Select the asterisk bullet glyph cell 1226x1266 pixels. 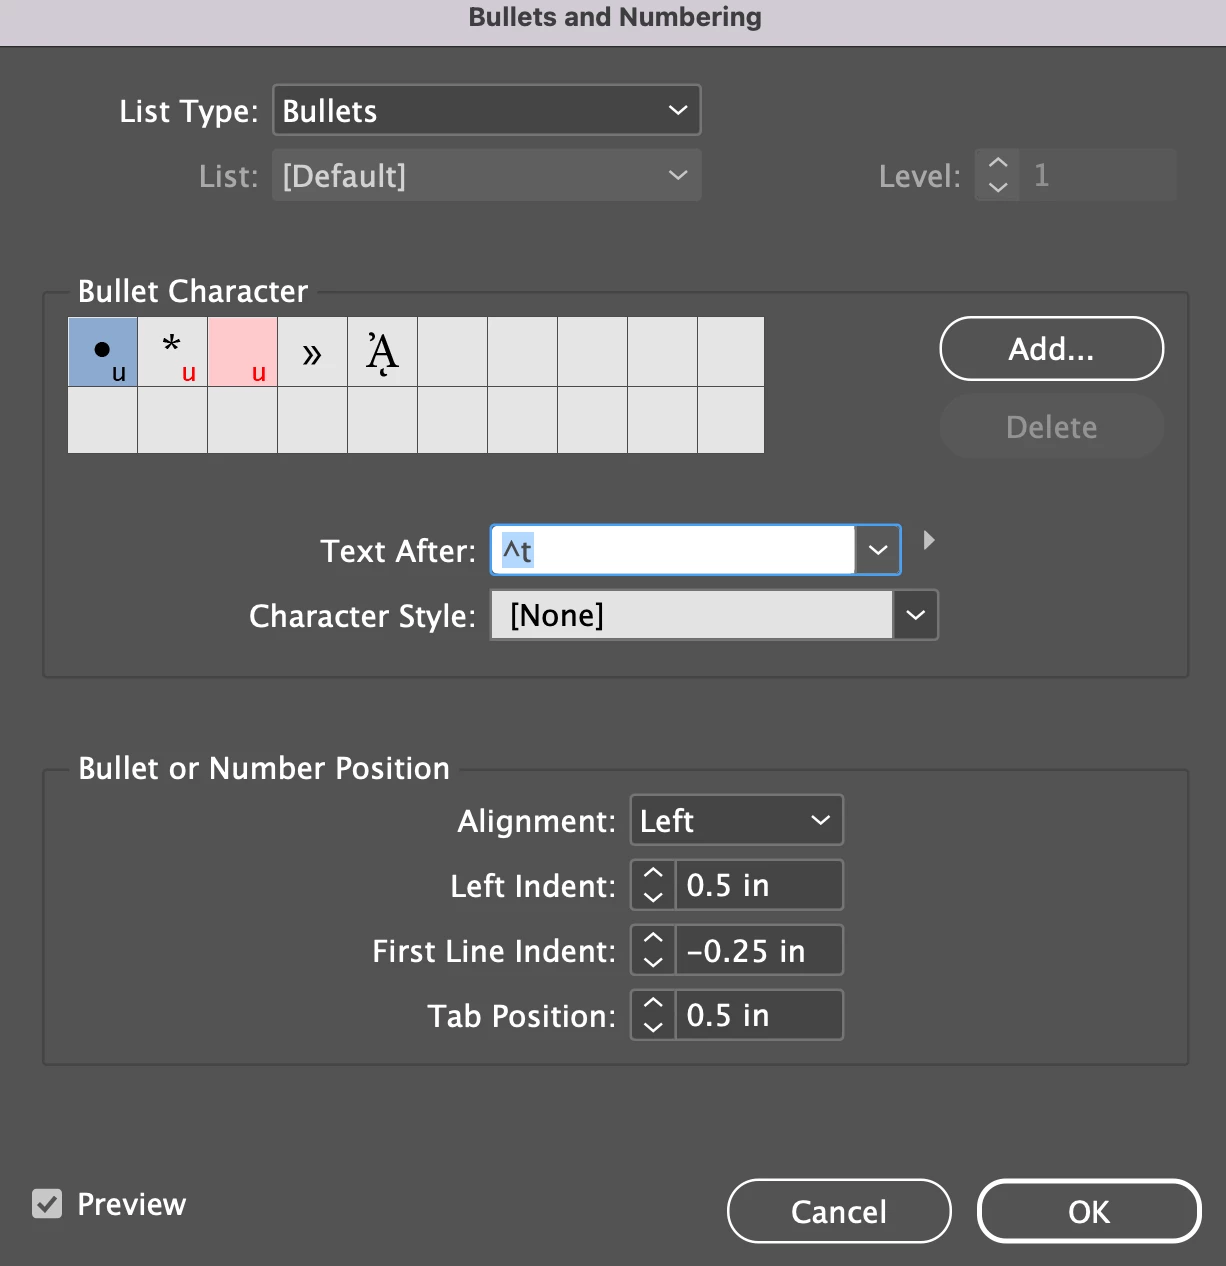pos(173,352)
